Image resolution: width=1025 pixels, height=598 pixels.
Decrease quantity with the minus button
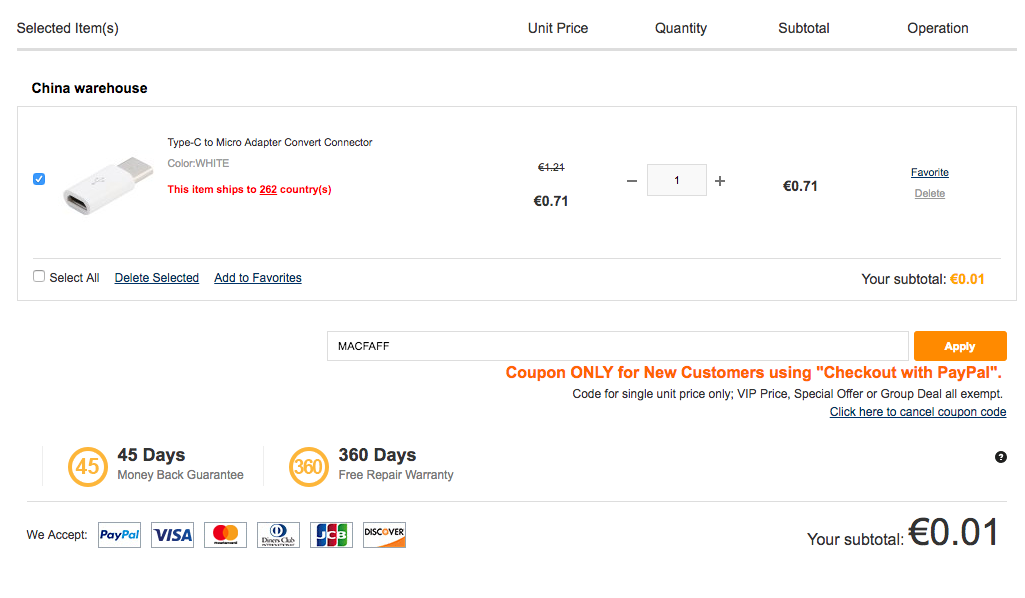631,181
